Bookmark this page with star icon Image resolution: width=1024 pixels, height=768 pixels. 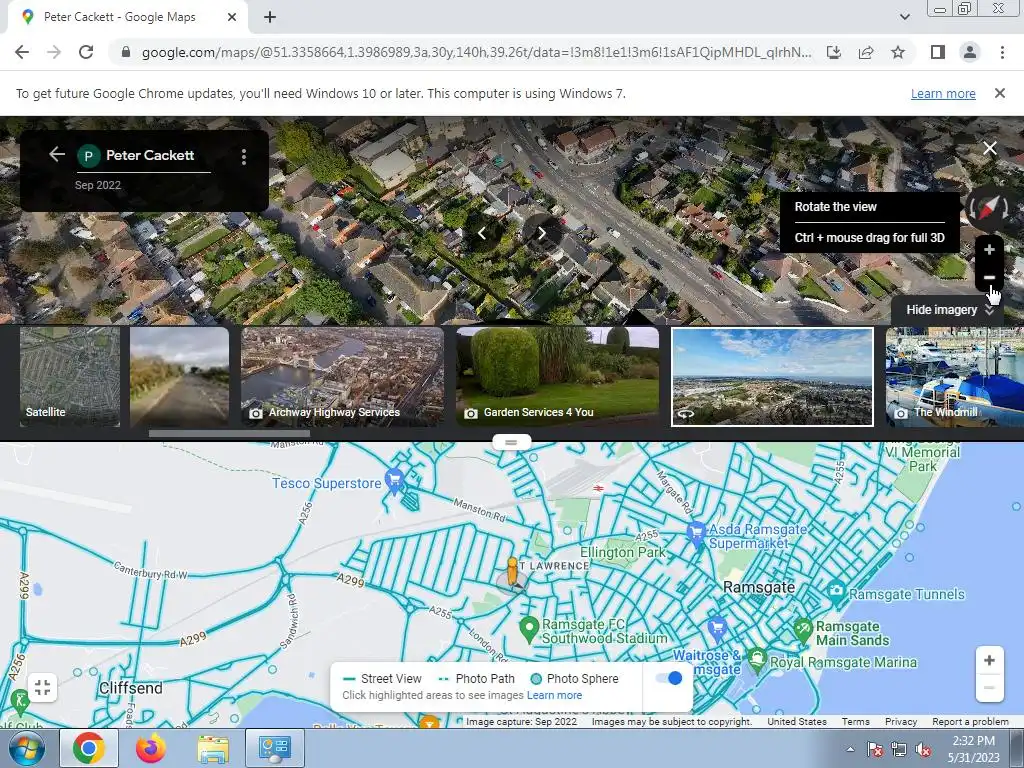pos(898,52)
